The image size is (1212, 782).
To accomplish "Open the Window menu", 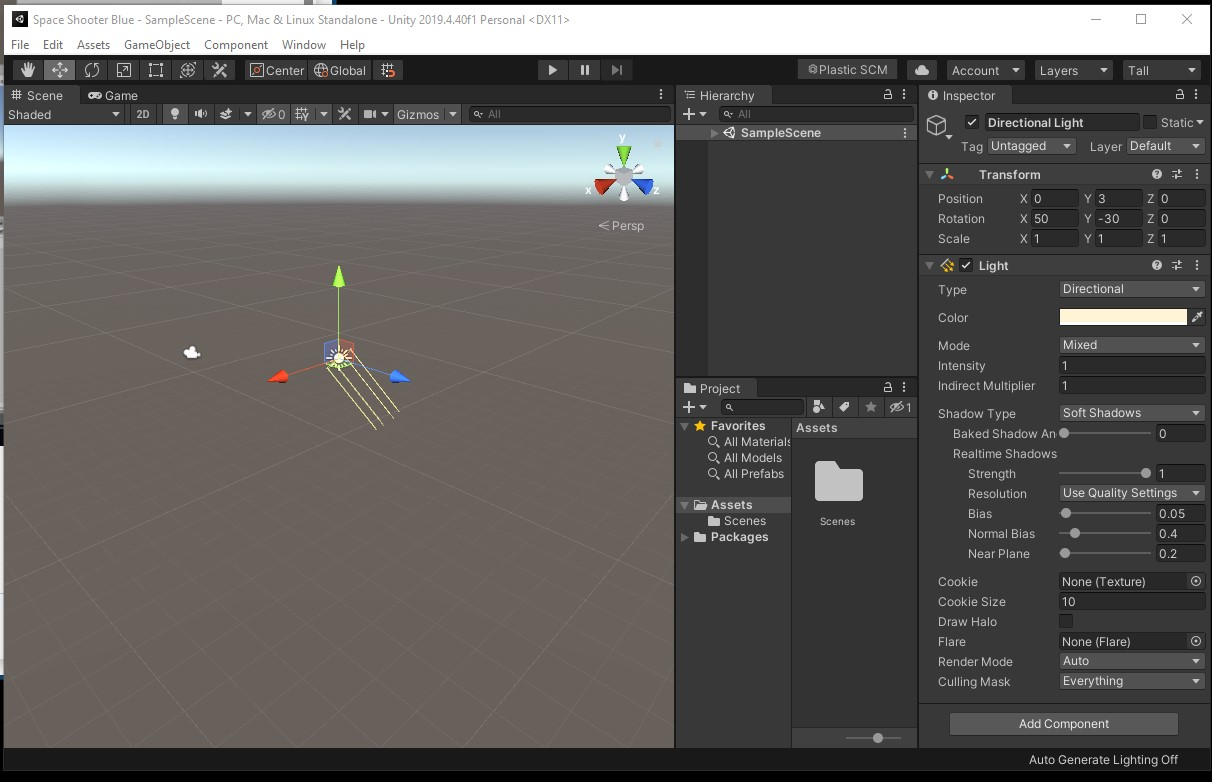I will (304, 45).
